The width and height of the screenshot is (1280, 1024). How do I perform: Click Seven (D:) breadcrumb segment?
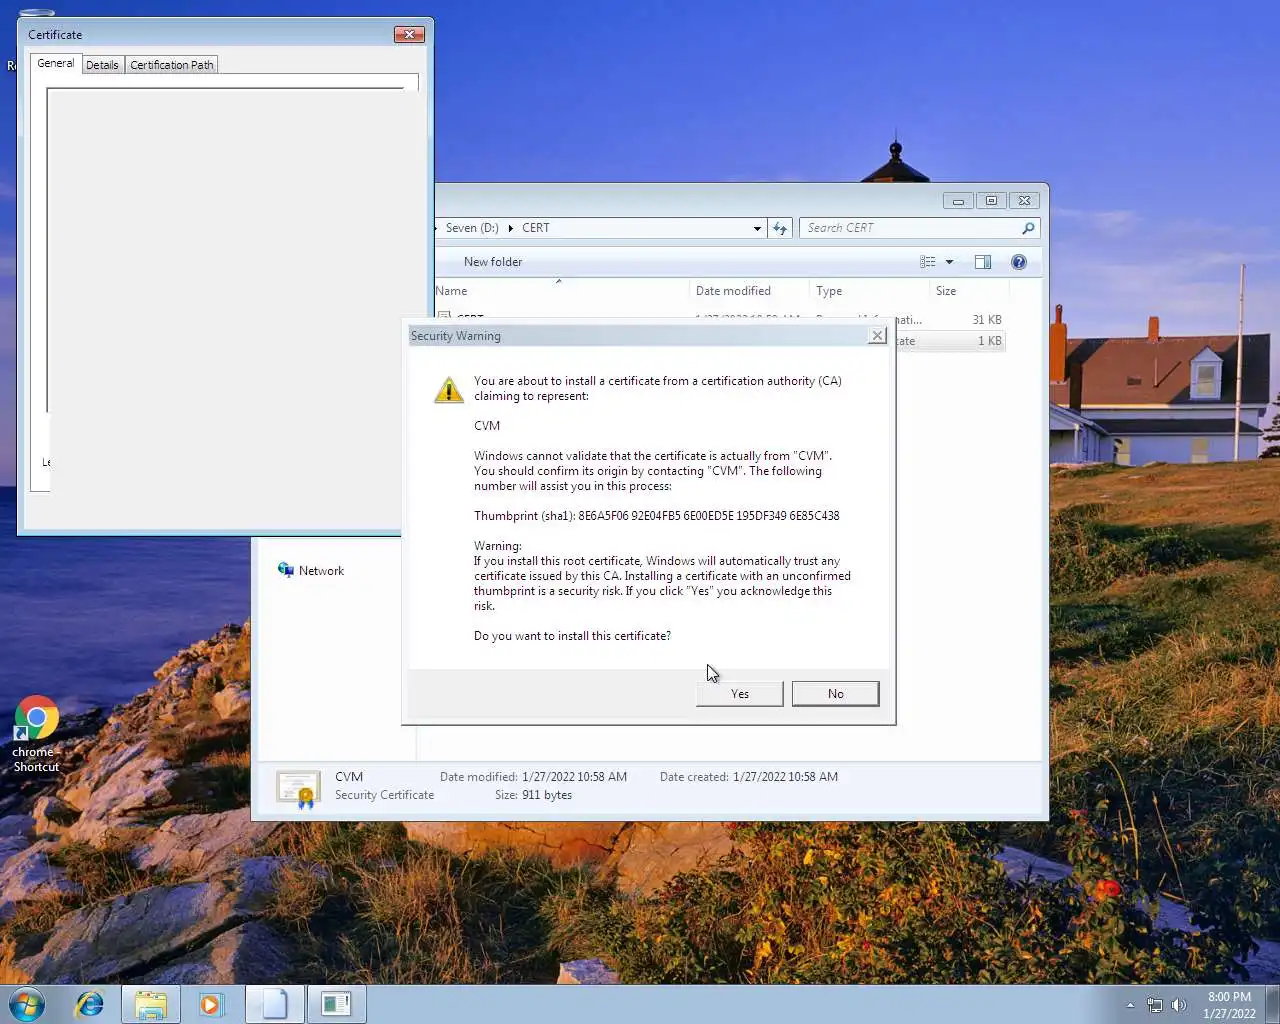(x=472, y=228)
